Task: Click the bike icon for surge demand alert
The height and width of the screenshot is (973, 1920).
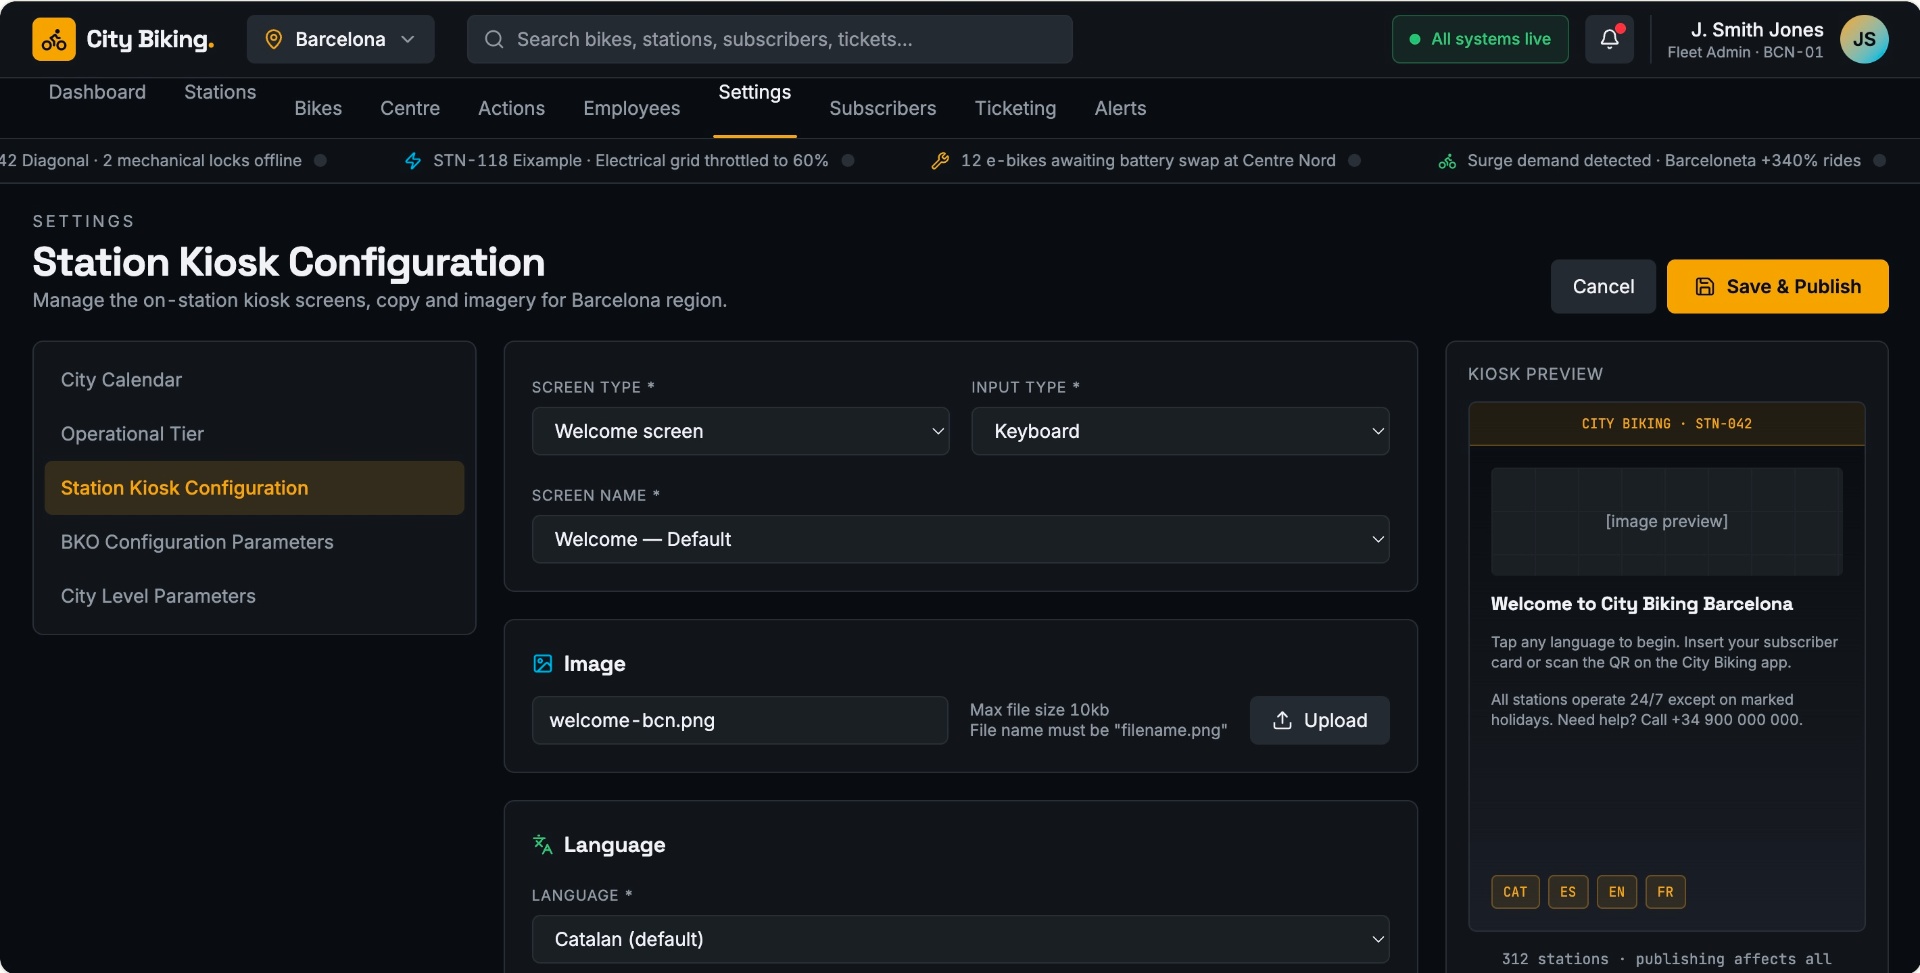Action: pos(1447,161)
